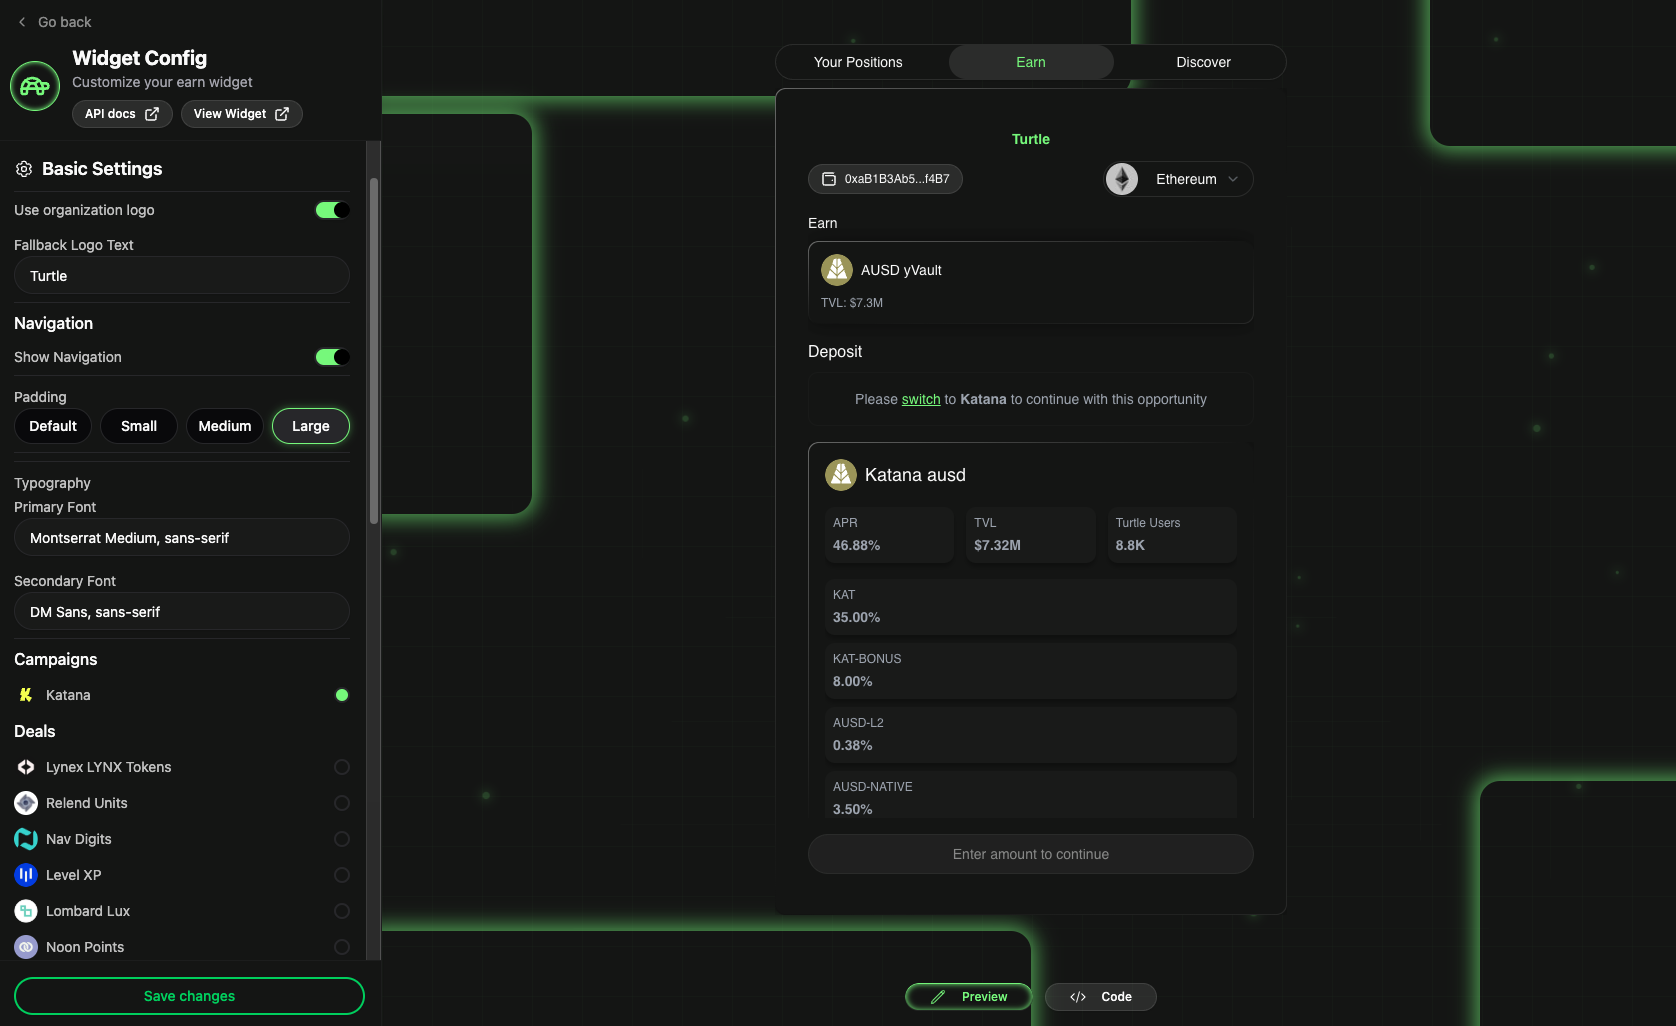The width and height of the screenshot is (1676, 1026).
Task: Click the settings panel vertical scrollbar
Action: 374,350
